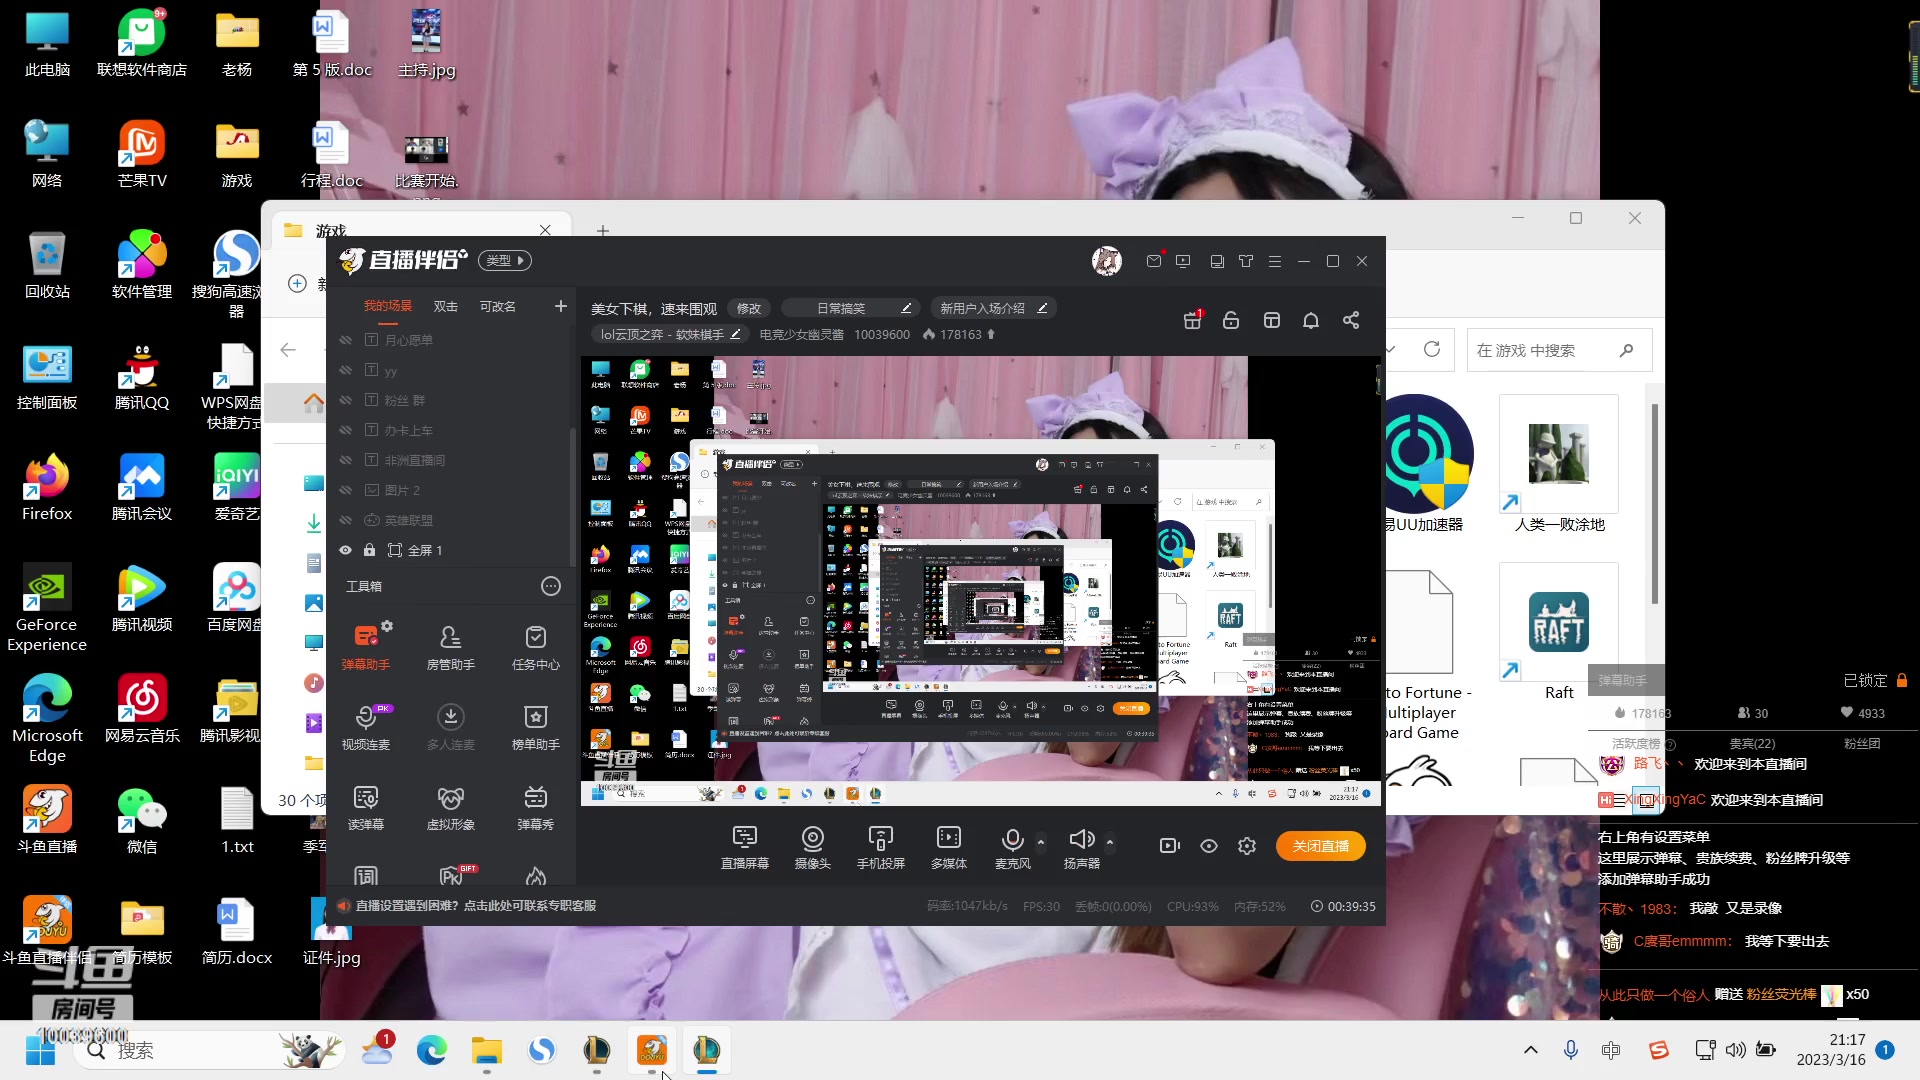The image size is (1920, 1080).
Task: Expand speaker options arrow
Action: [x=1110, y=842]
